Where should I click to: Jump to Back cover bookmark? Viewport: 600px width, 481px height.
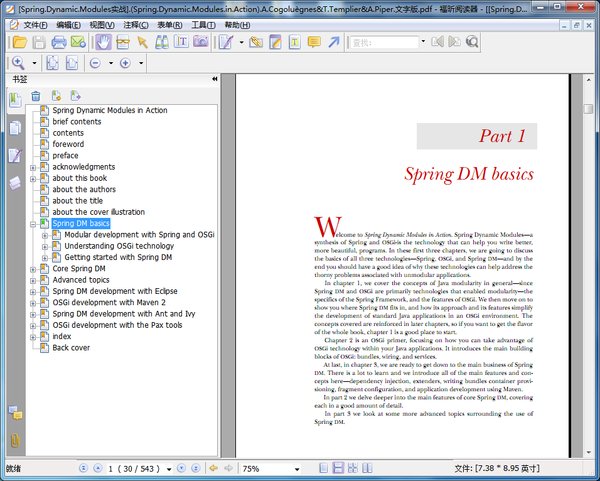[x=71, y=348]
